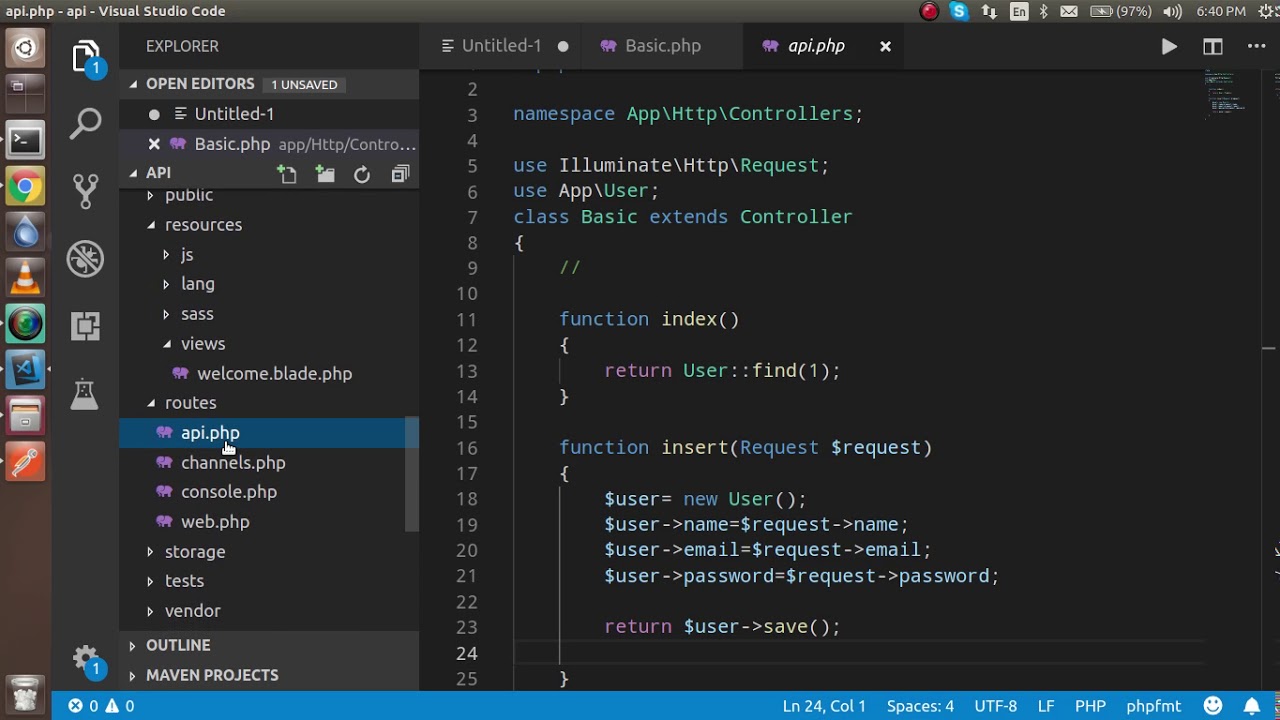Switch to the Untitled-1 tab

(x=501, y=46)
